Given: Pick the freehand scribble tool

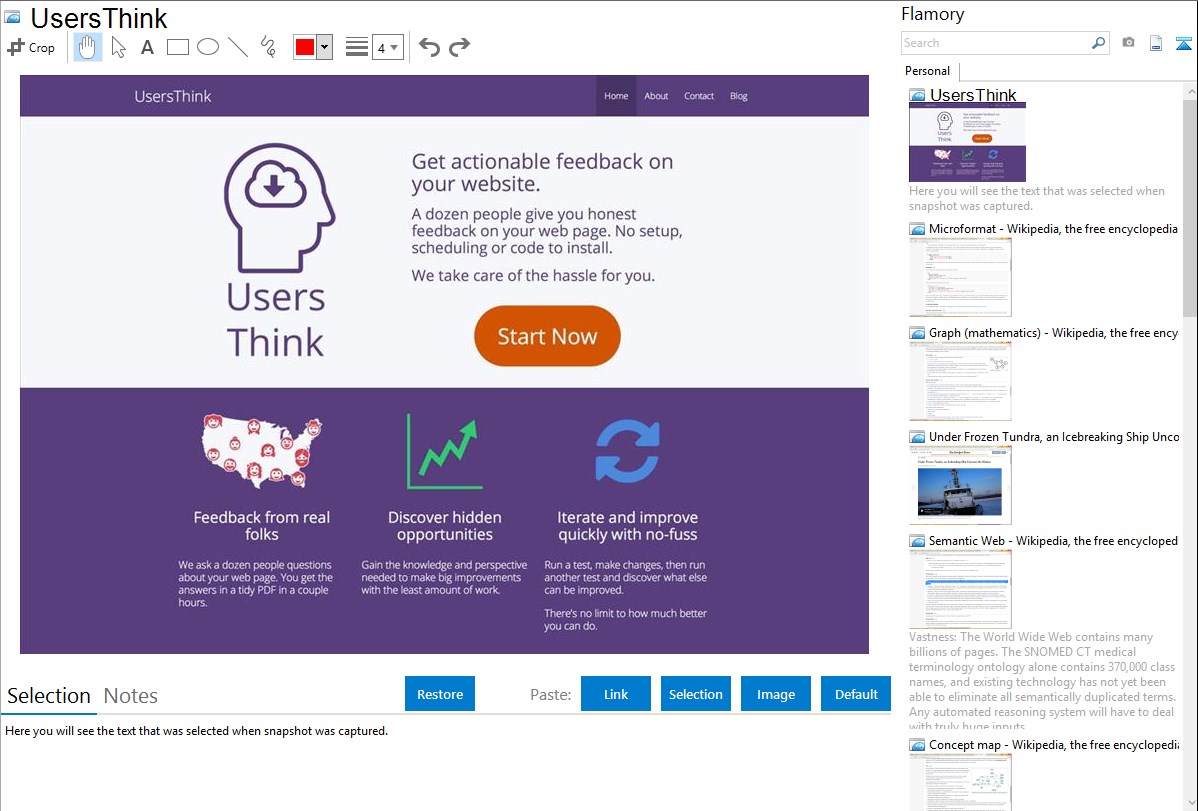Looking at the screenshot, I should coord(268,47).
